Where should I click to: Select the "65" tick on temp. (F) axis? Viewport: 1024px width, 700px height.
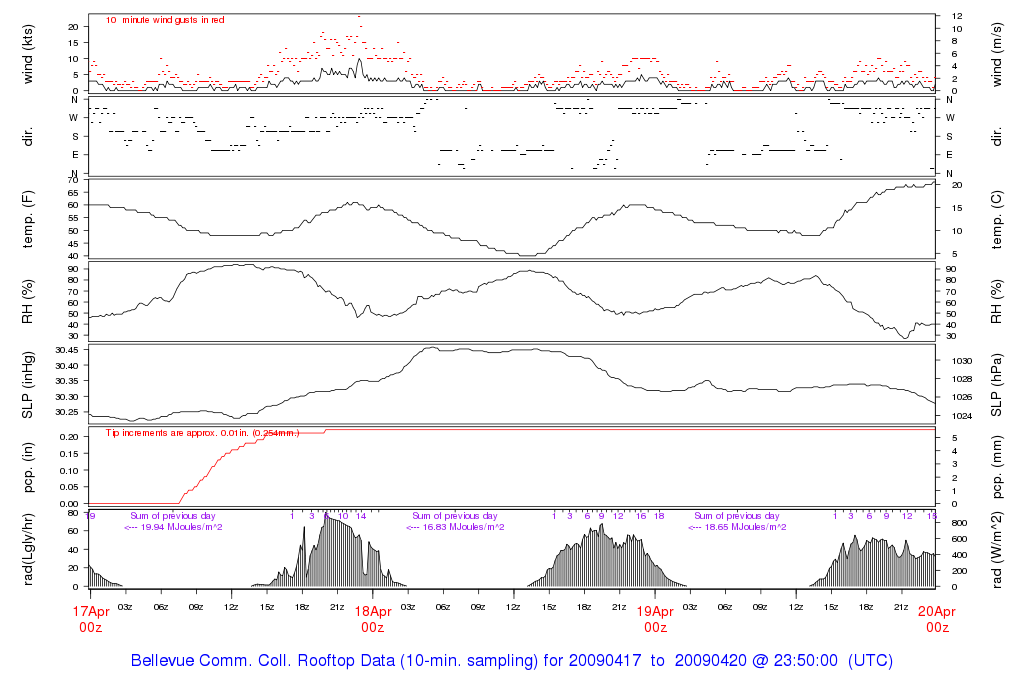click(x=73, y=193)
